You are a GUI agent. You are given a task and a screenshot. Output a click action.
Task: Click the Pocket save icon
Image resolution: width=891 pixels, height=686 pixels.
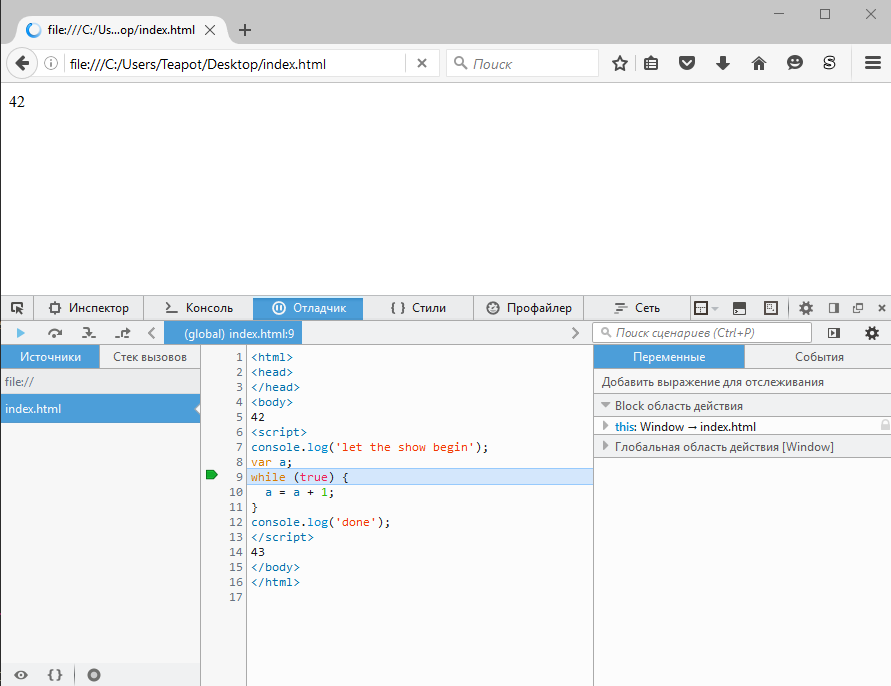click(686, 63)
